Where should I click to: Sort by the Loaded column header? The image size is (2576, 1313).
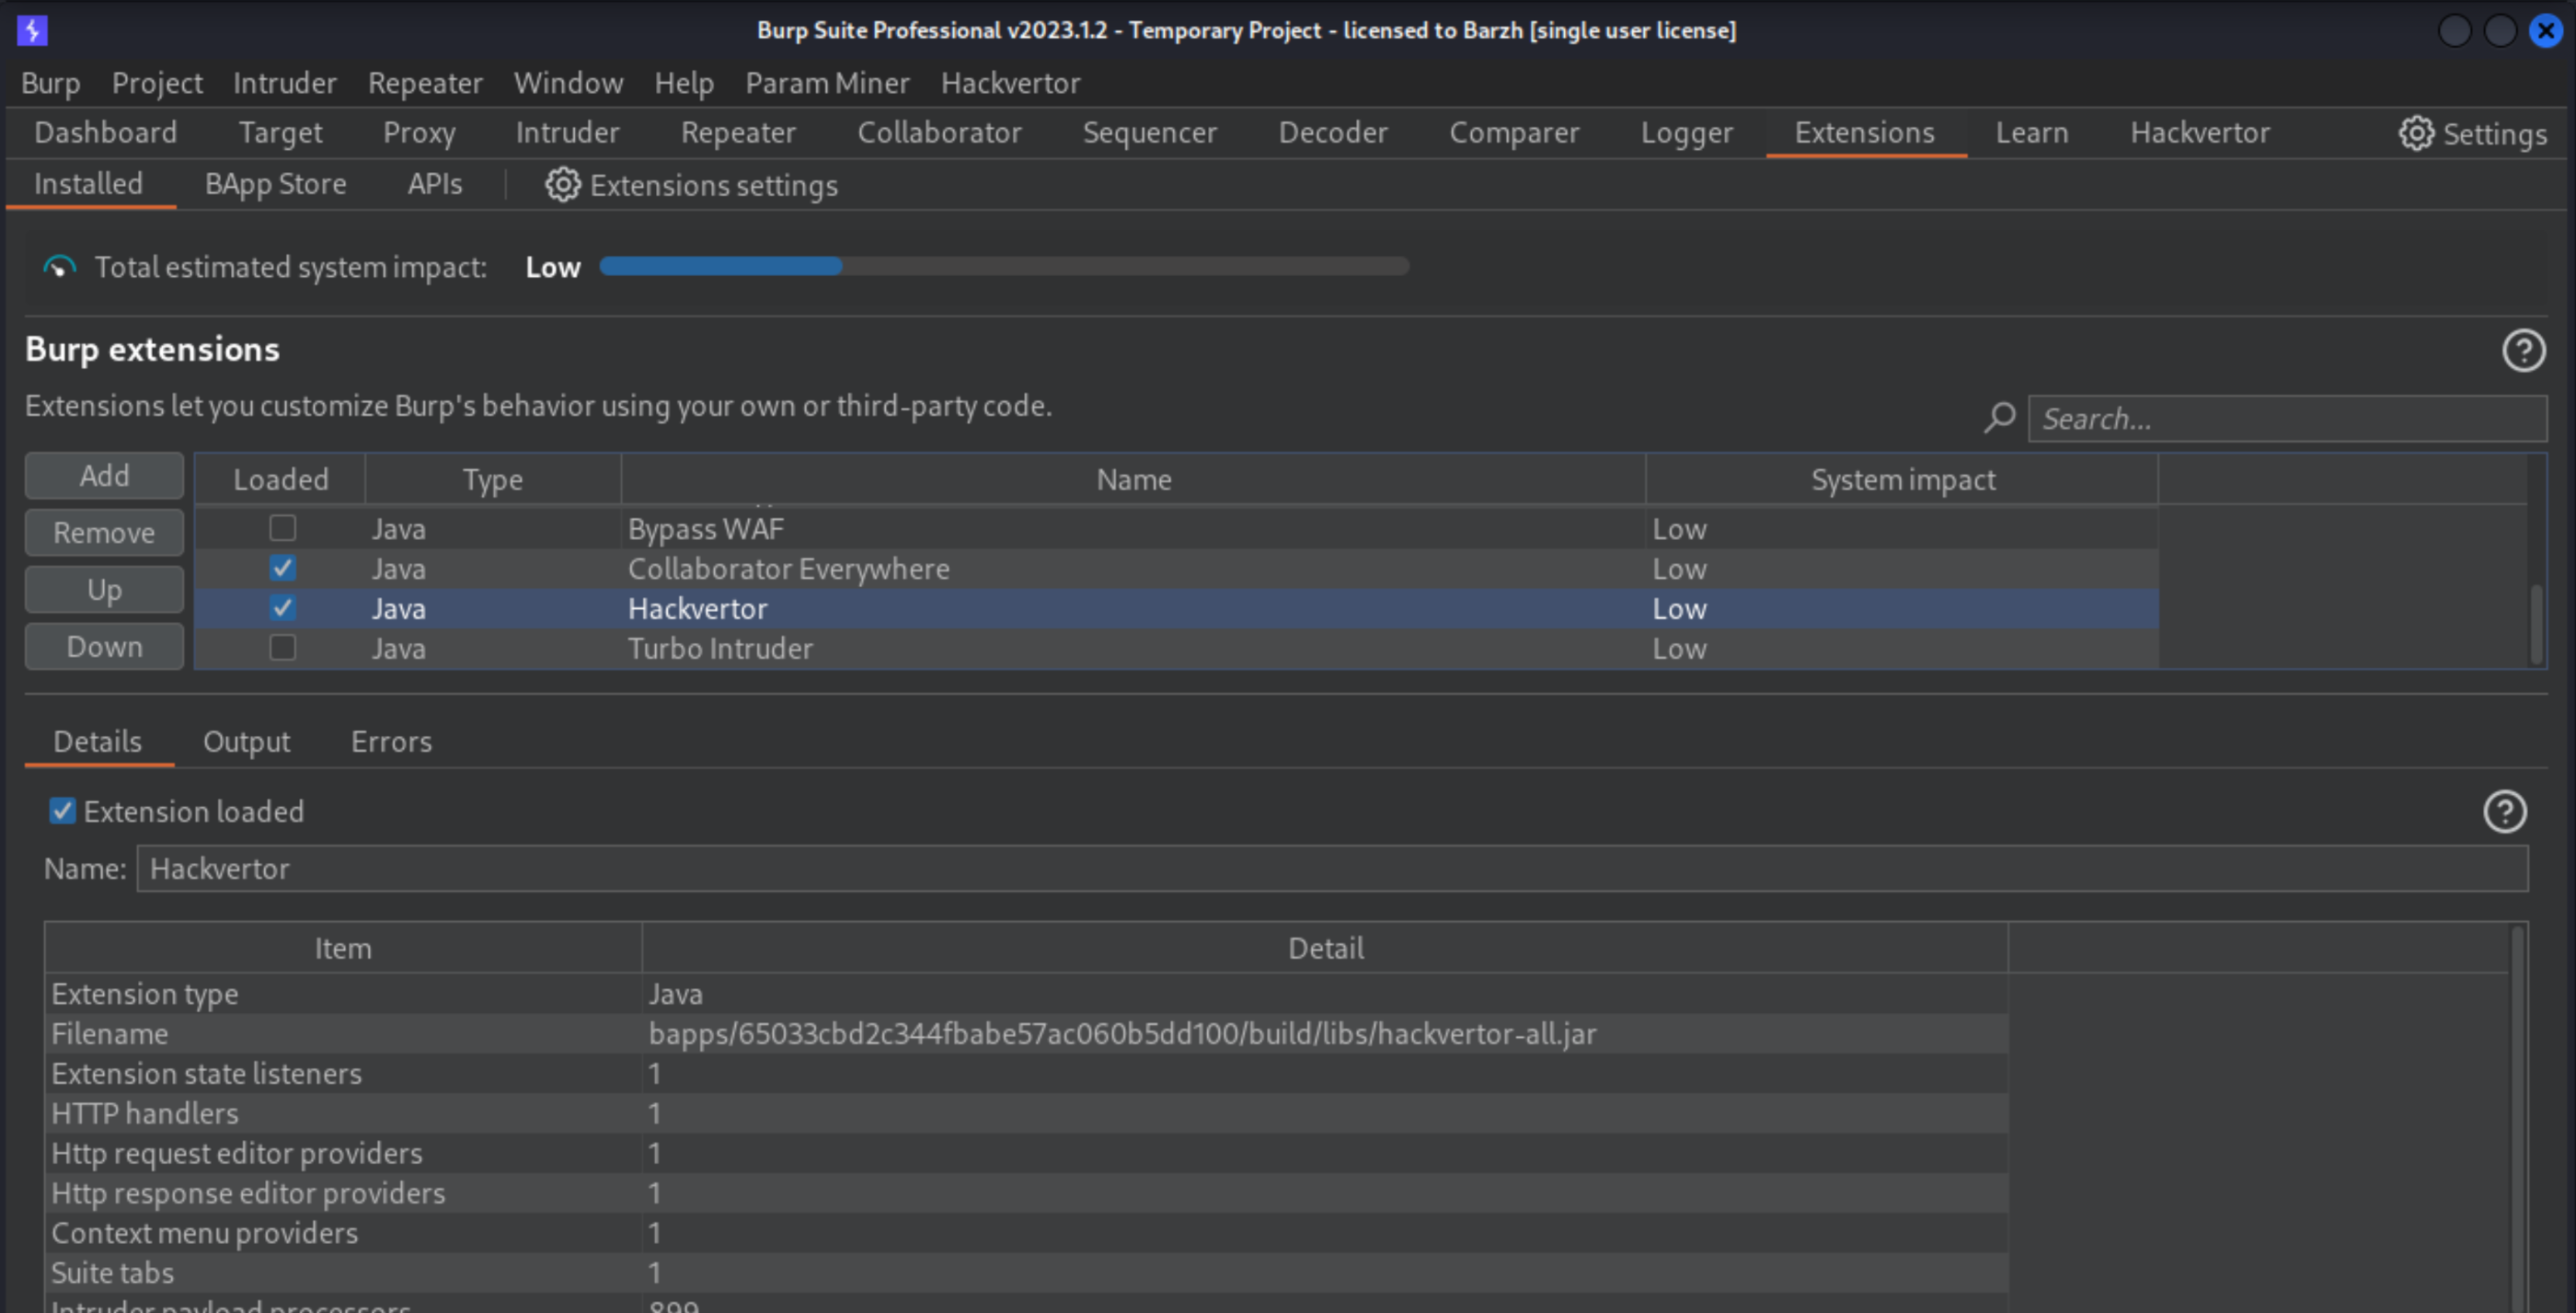(x=281, y=480)
